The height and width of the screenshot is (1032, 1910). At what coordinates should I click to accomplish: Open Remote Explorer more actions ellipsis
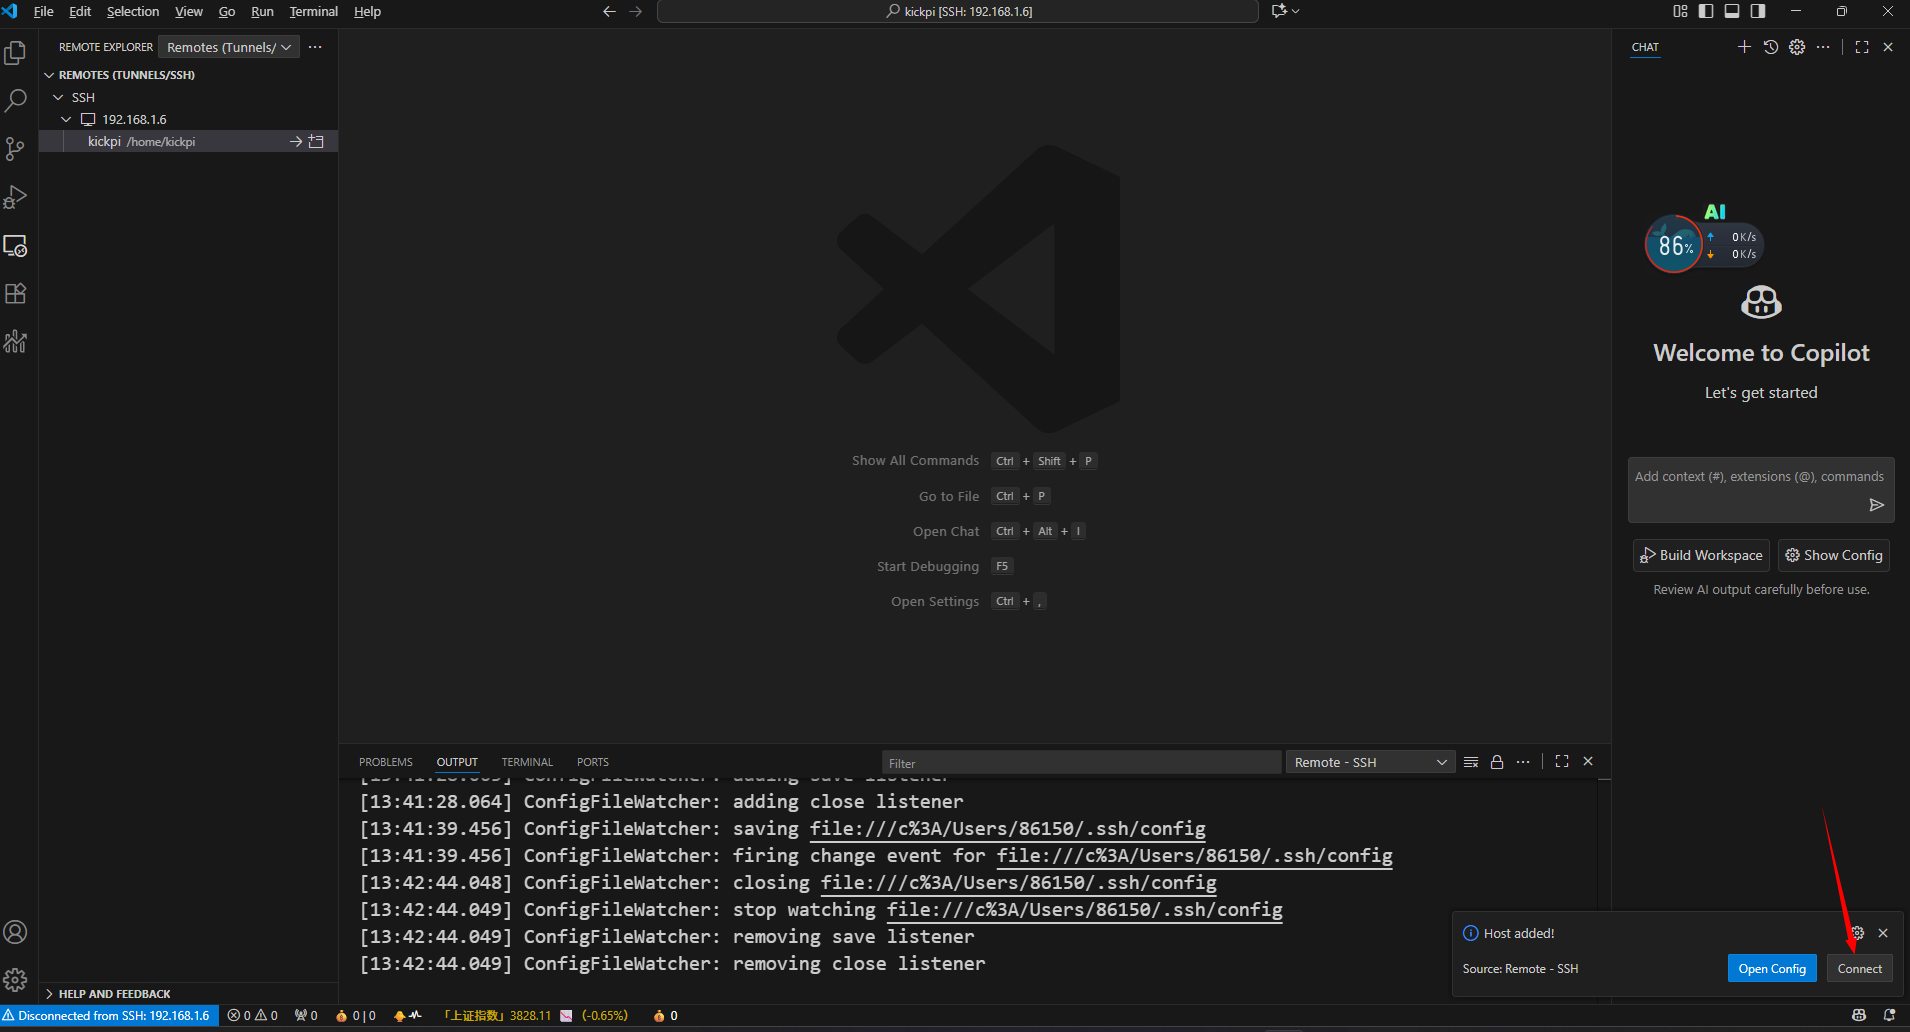[315, 47]
